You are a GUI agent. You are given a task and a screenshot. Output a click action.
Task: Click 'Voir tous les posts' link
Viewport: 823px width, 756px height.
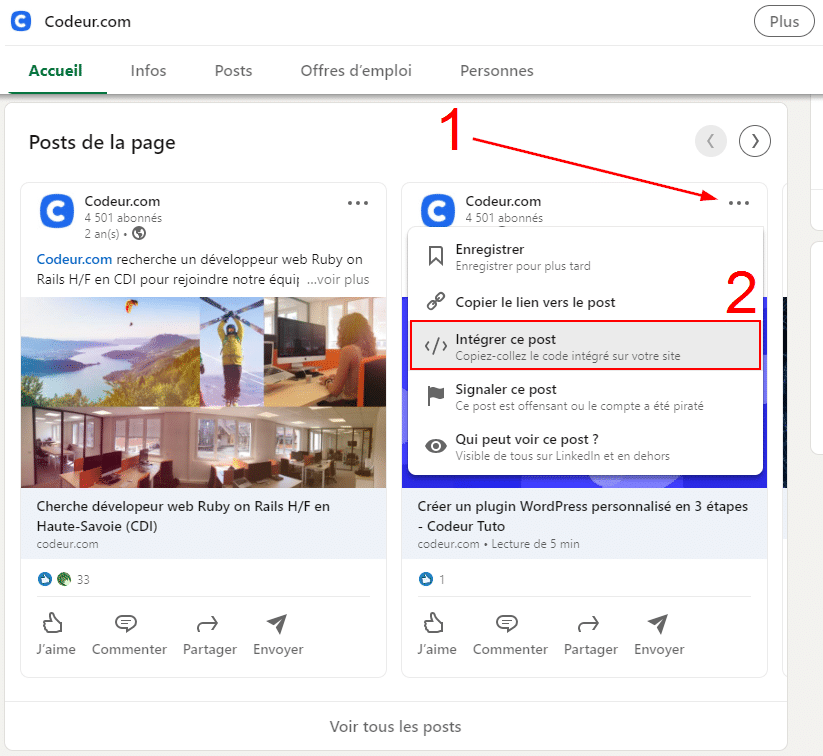click(395, 726)
